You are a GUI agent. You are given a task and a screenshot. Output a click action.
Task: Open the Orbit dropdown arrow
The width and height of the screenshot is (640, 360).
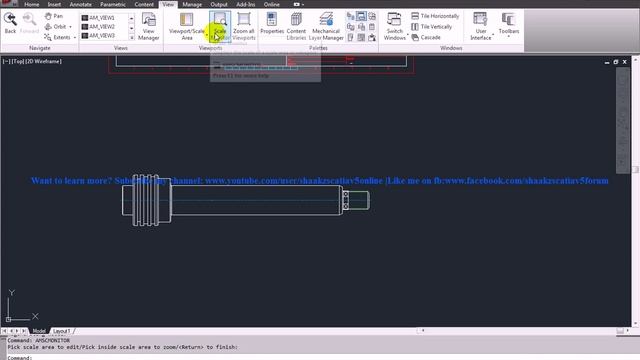click(70, 27)
